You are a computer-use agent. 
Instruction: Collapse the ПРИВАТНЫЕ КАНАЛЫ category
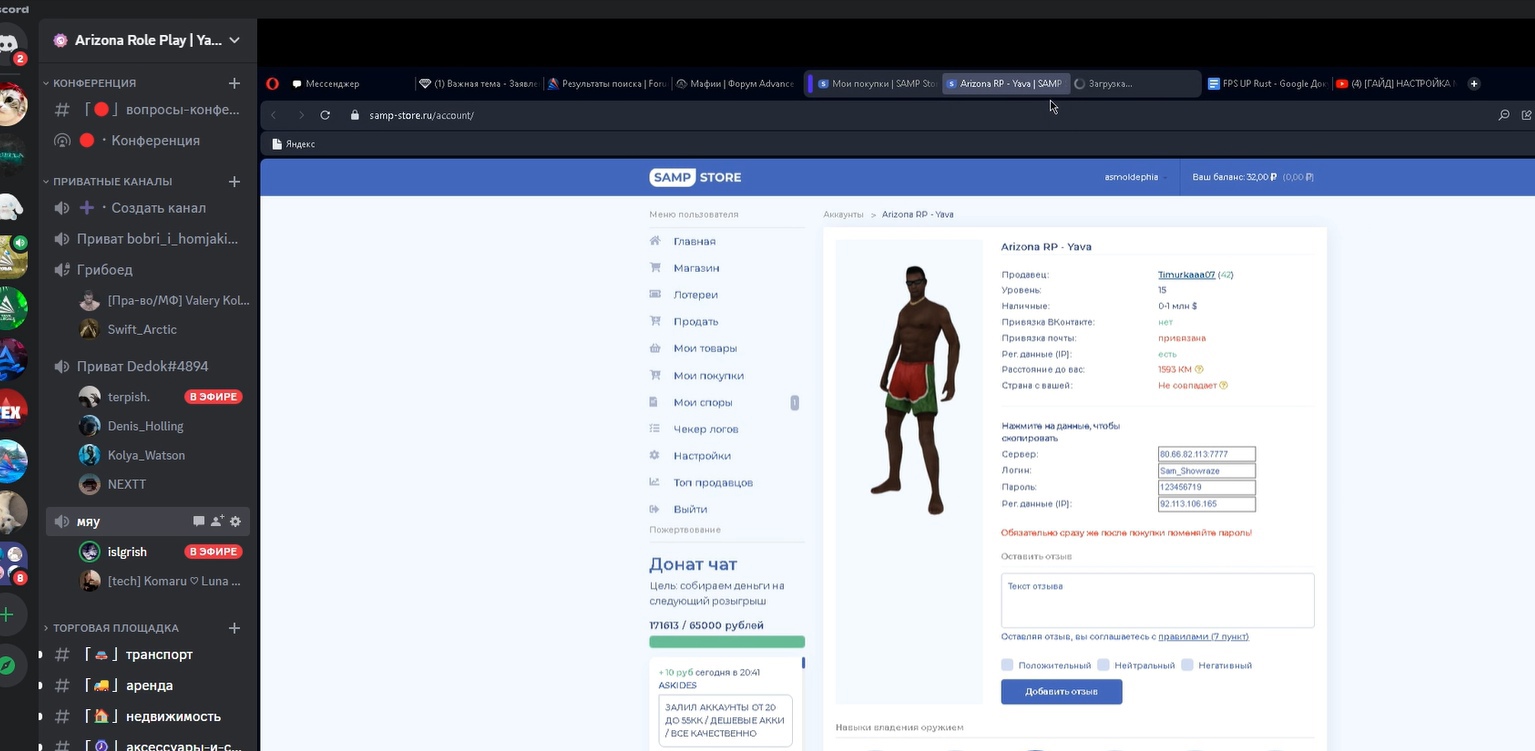pyautogui.click(x=112, y=181)
